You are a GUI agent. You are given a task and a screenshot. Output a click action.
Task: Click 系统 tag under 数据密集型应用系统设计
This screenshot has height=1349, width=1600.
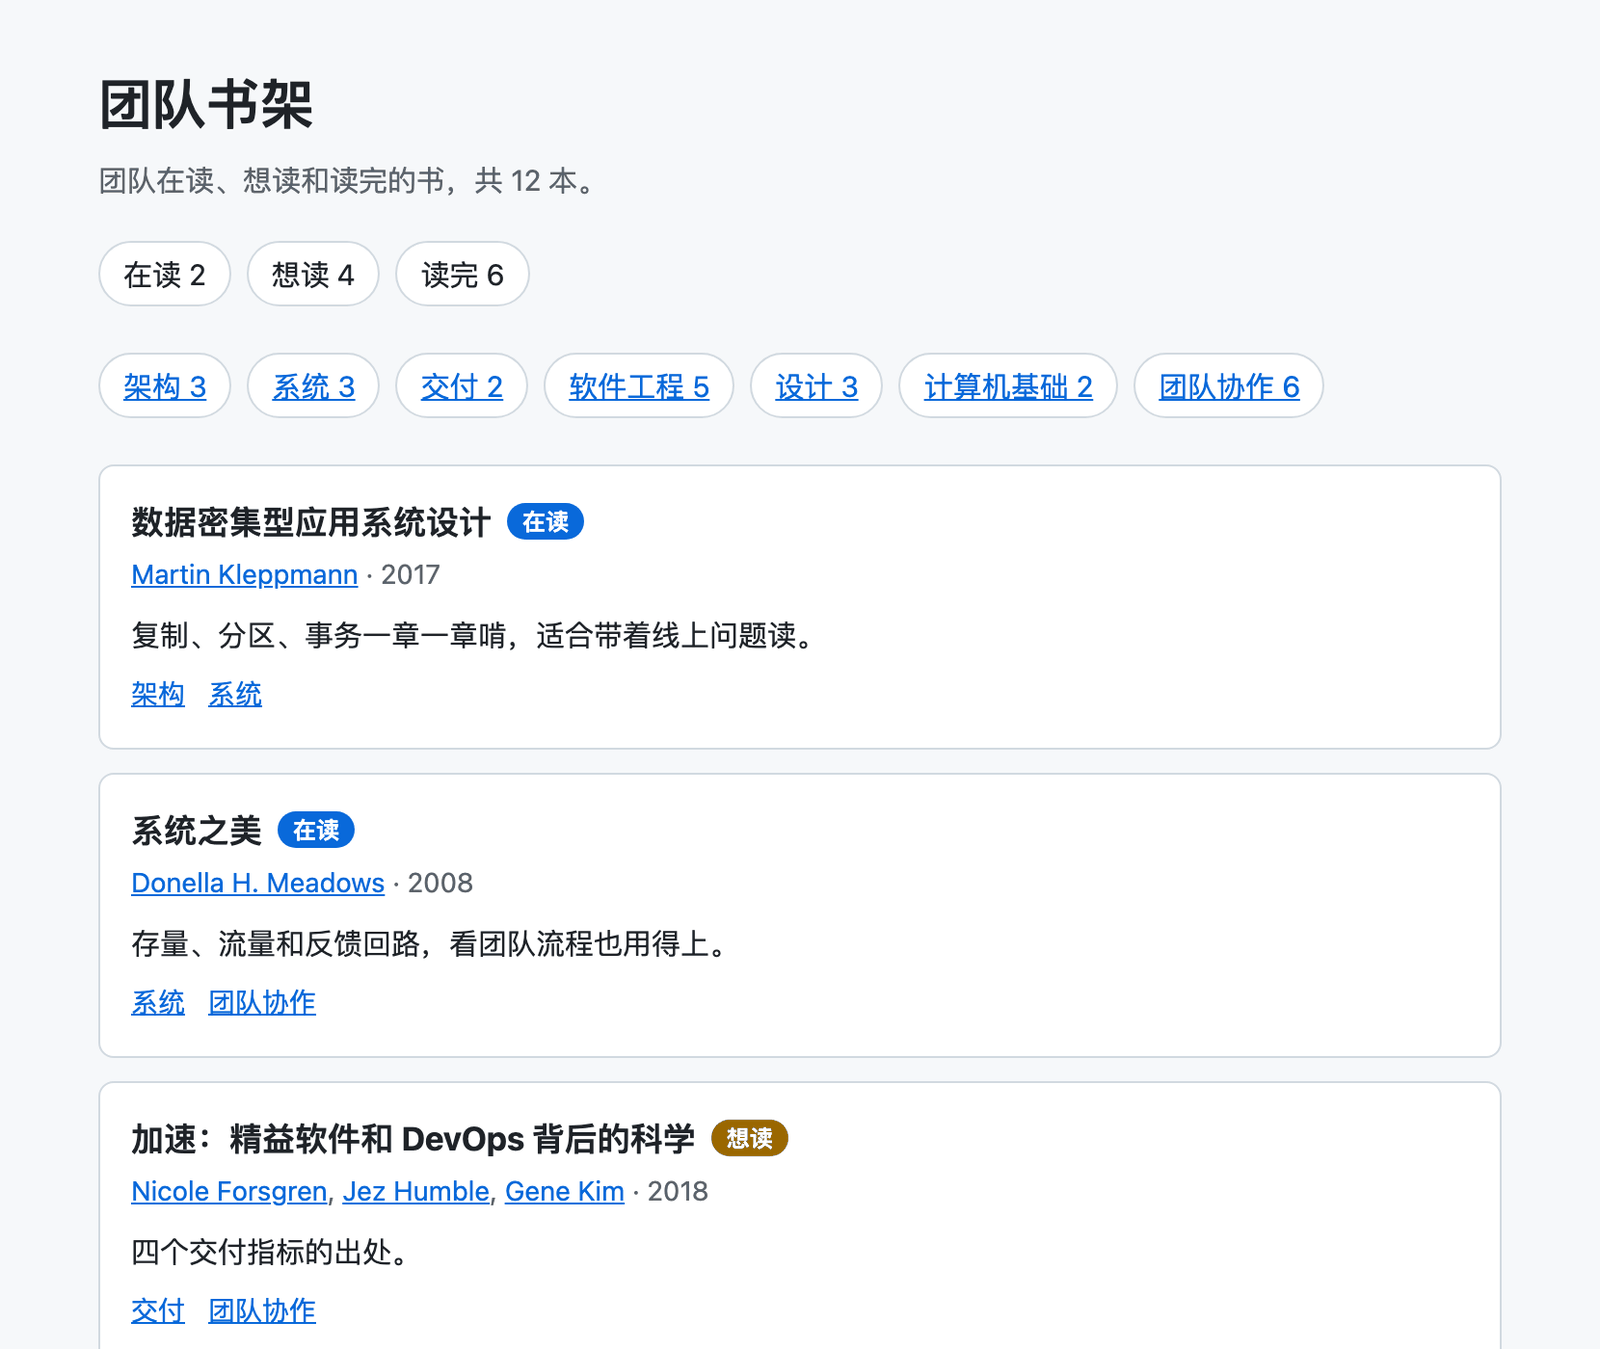click(x=235, y=694)
